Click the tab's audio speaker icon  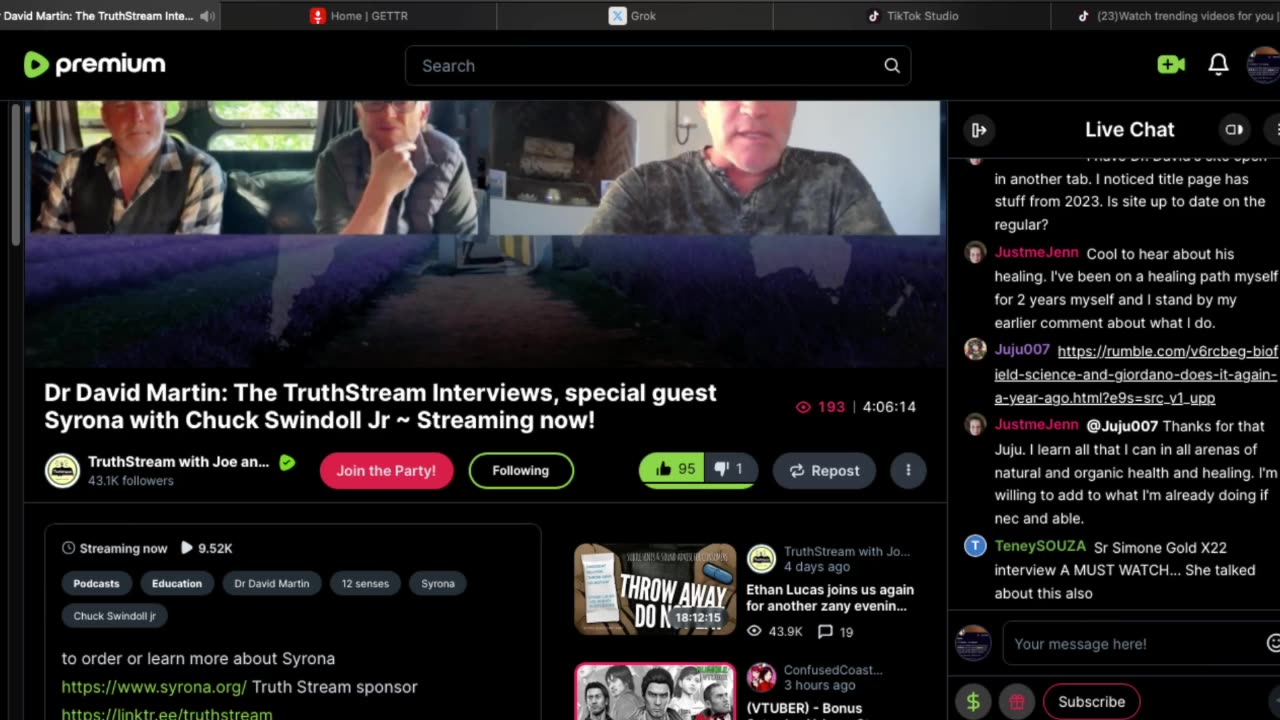[x=207, y=16]
